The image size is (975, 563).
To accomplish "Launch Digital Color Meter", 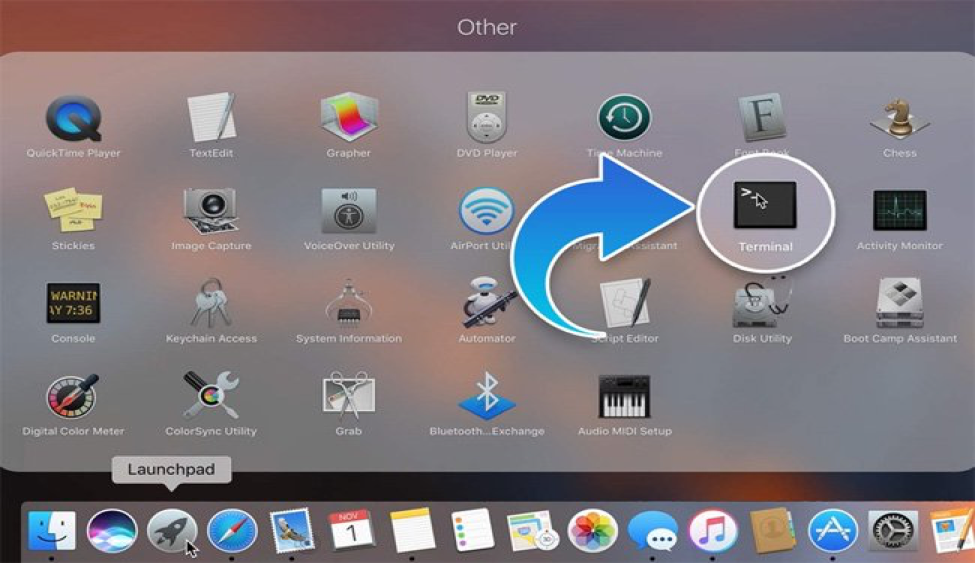I will coord(73,396).
